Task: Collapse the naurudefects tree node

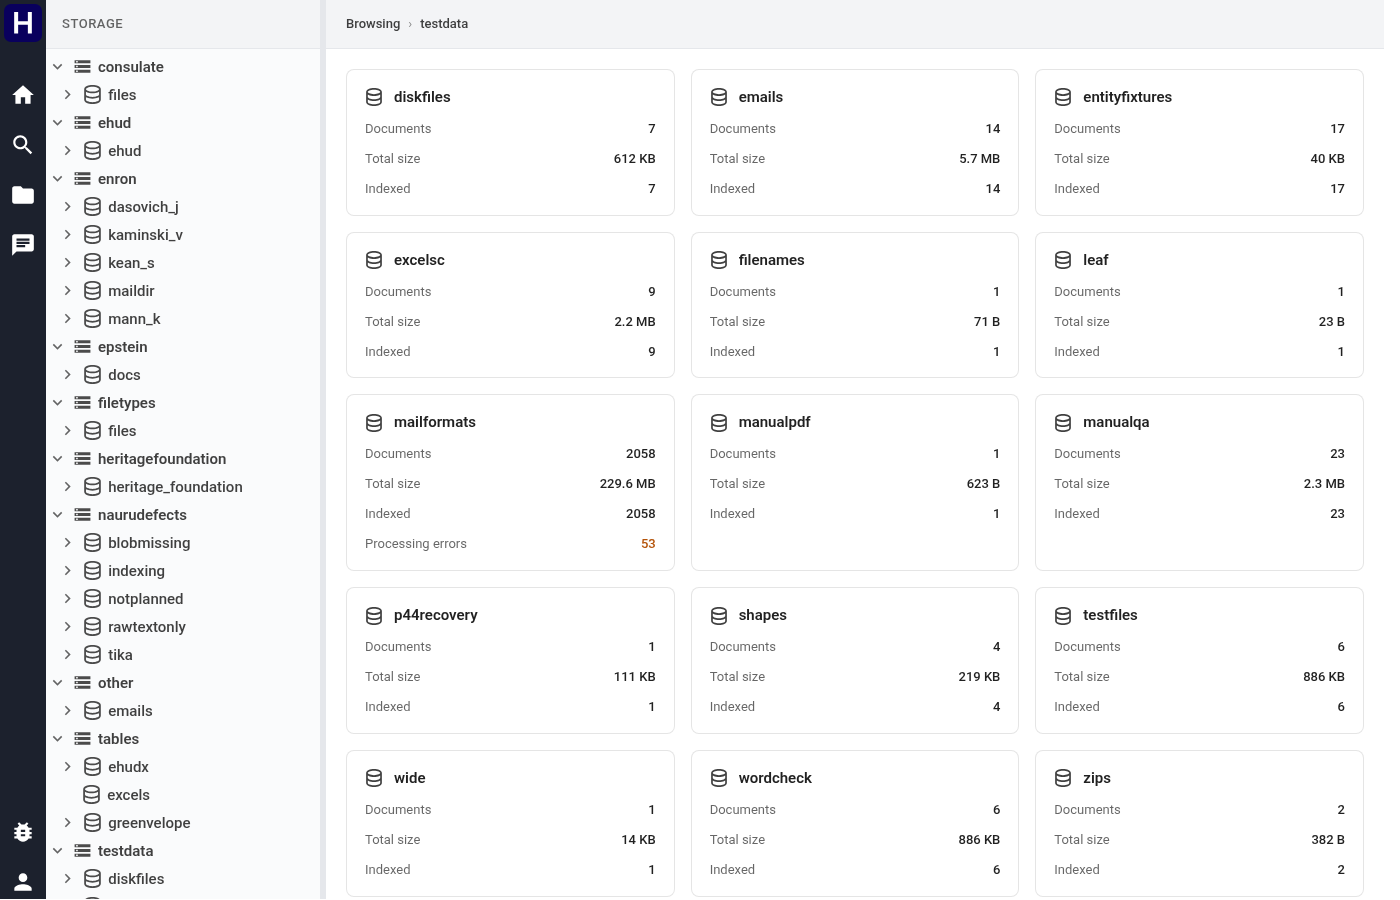Action: click(x=58, y=515)
